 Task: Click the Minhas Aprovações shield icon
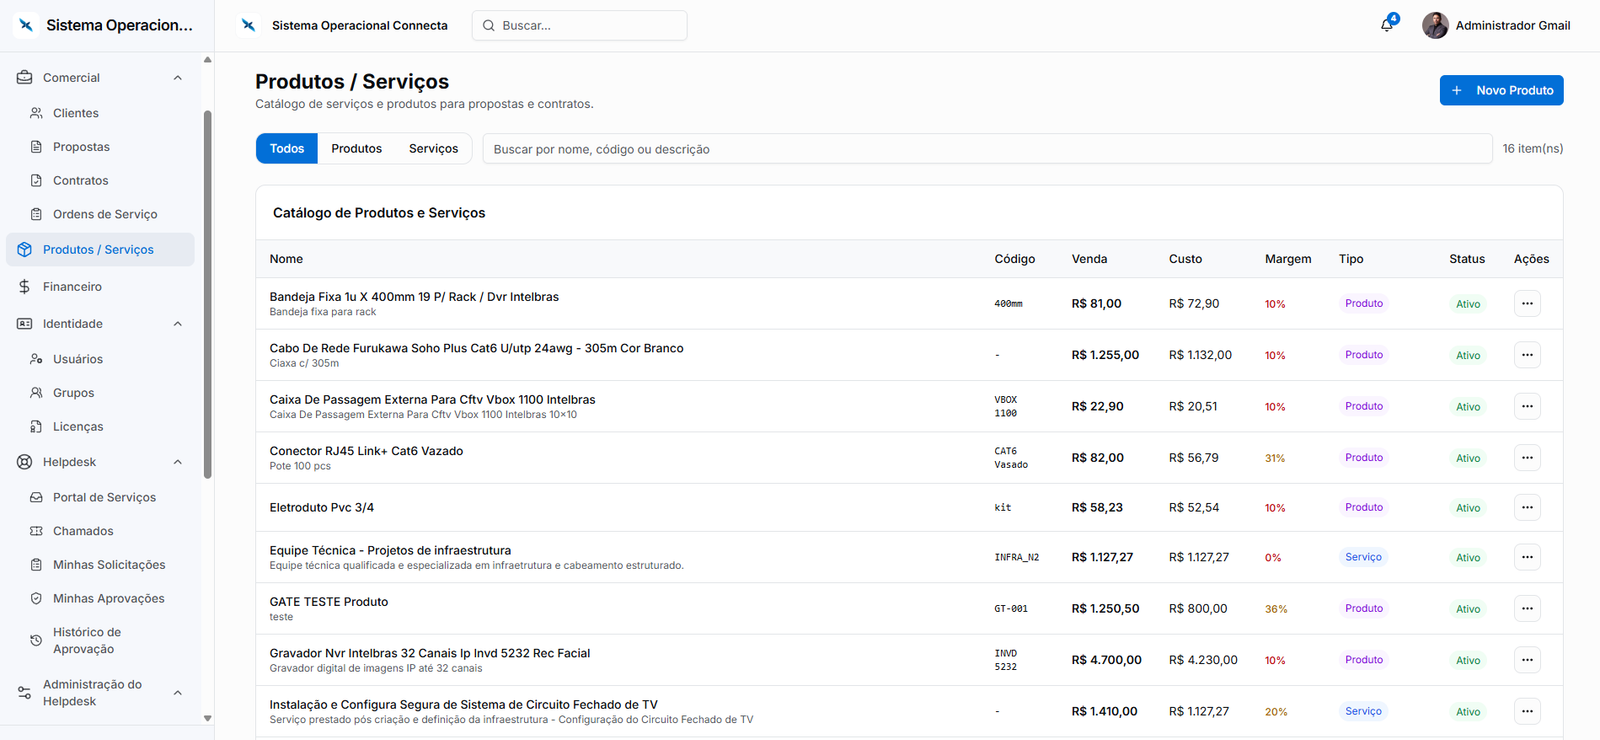click(x=36, y=599)
